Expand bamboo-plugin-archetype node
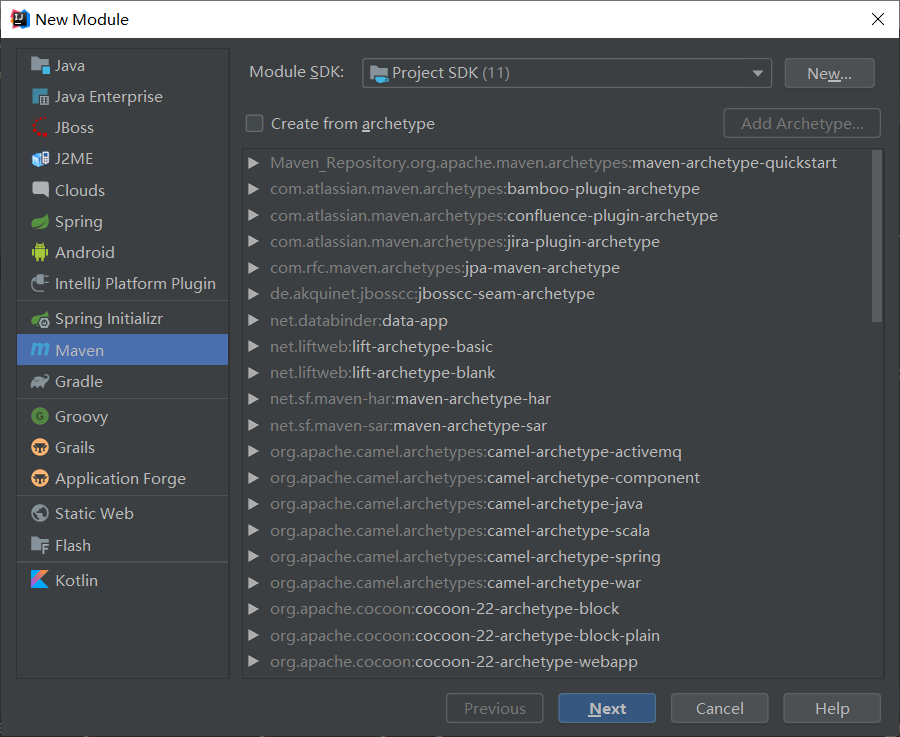Screen dimensions: 900x737 tap(253, 189)
